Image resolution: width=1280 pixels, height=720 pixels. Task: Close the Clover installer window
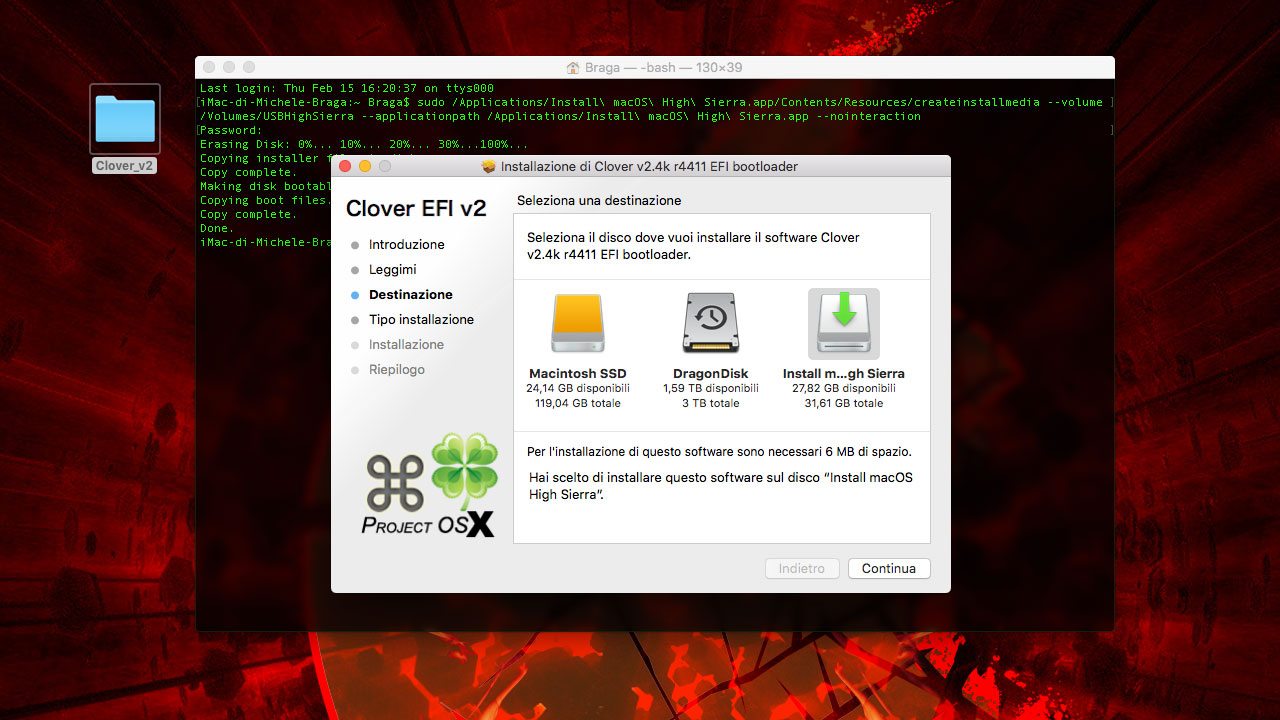coord(346,166)
